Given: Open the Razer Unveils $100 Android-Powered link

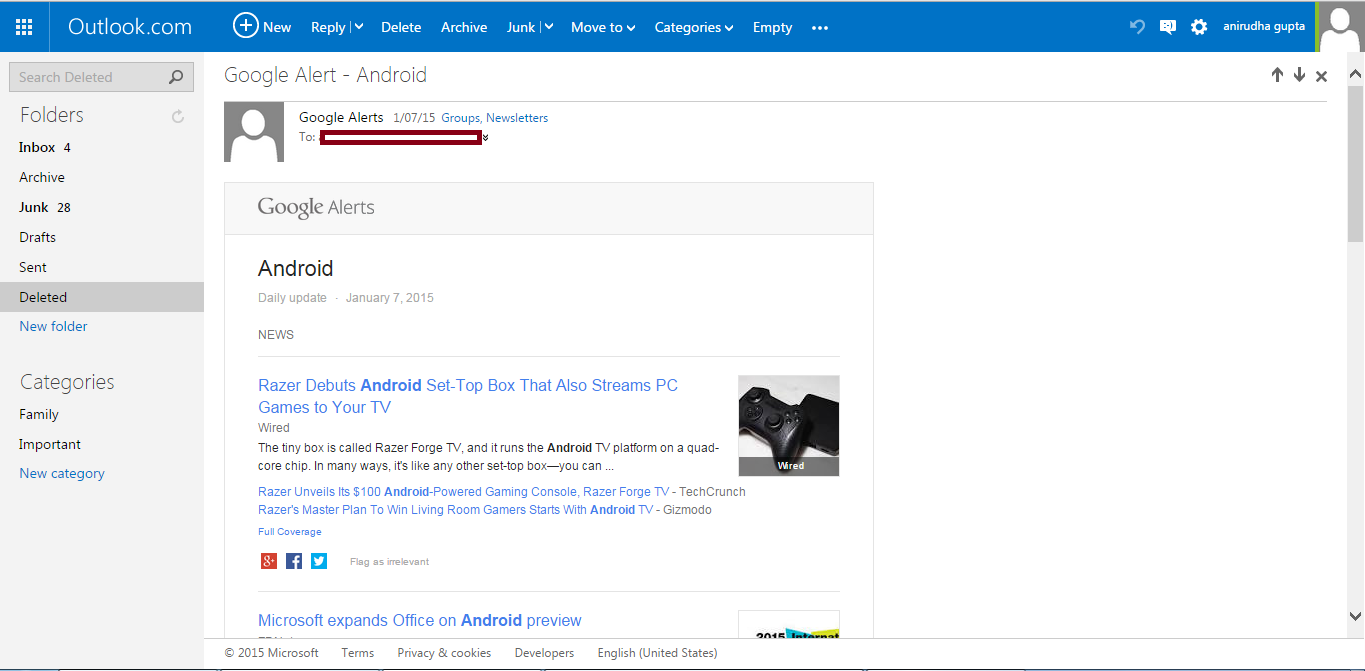Looking at the screenshot, I should [x=464, y=491].
